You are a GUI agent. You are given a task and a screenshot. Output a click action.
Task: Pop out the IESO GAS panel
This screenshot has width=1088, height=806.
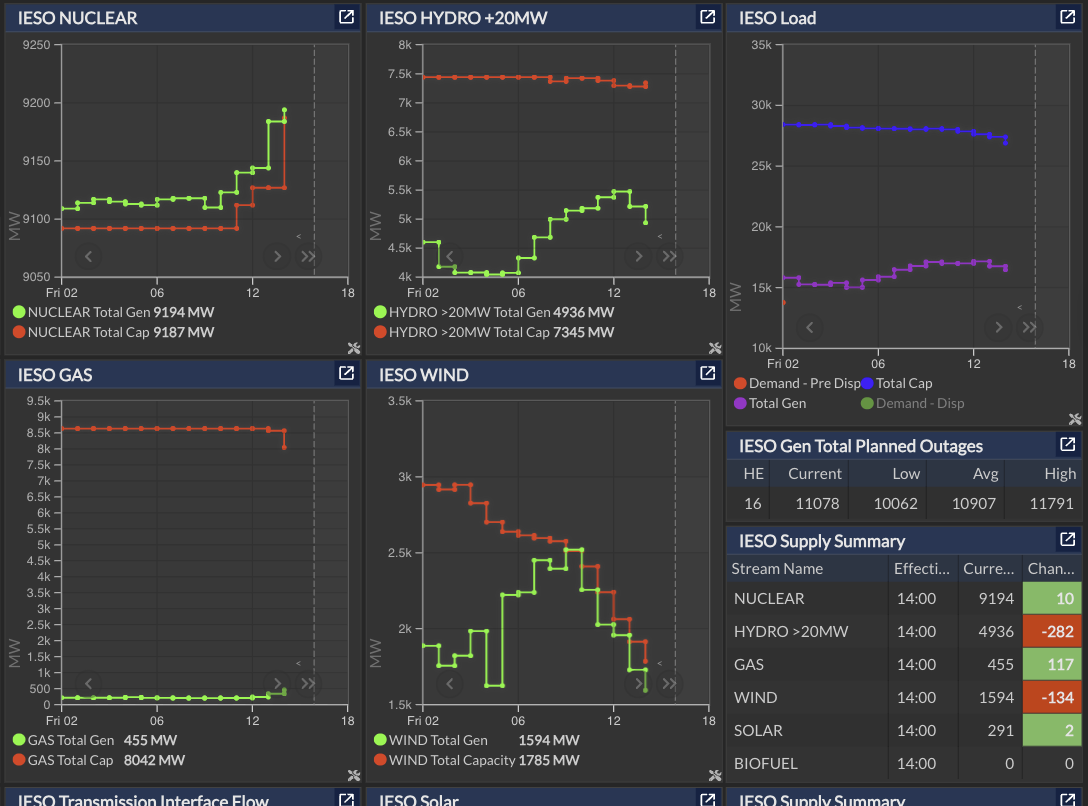tap(346, 373)
